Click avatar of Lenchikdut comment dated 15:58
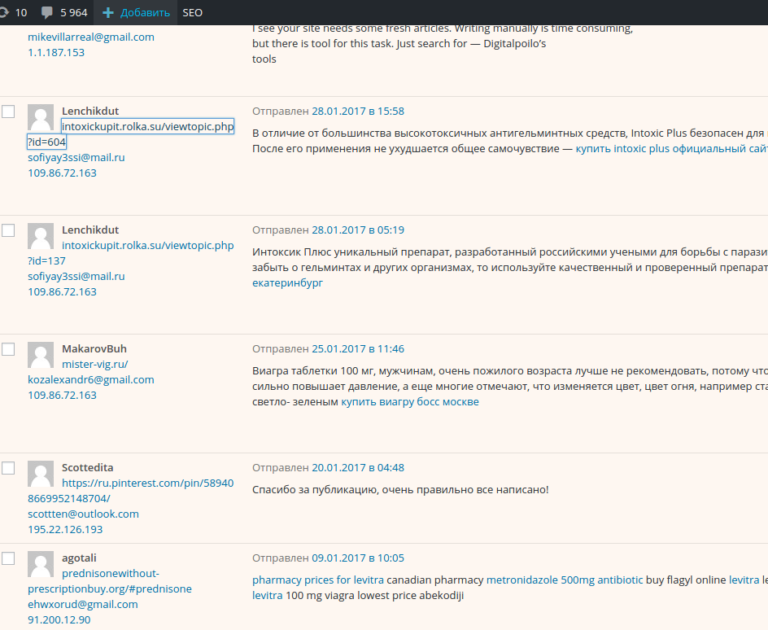768x630 pixels. (41, 117)
